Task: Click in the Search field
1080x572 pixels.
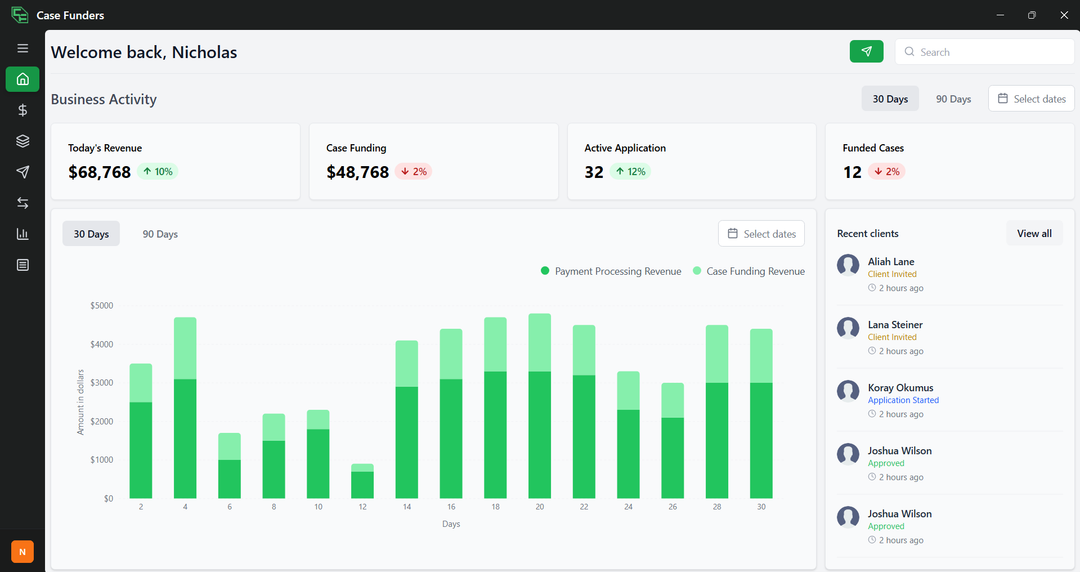Action: (985, 52)
